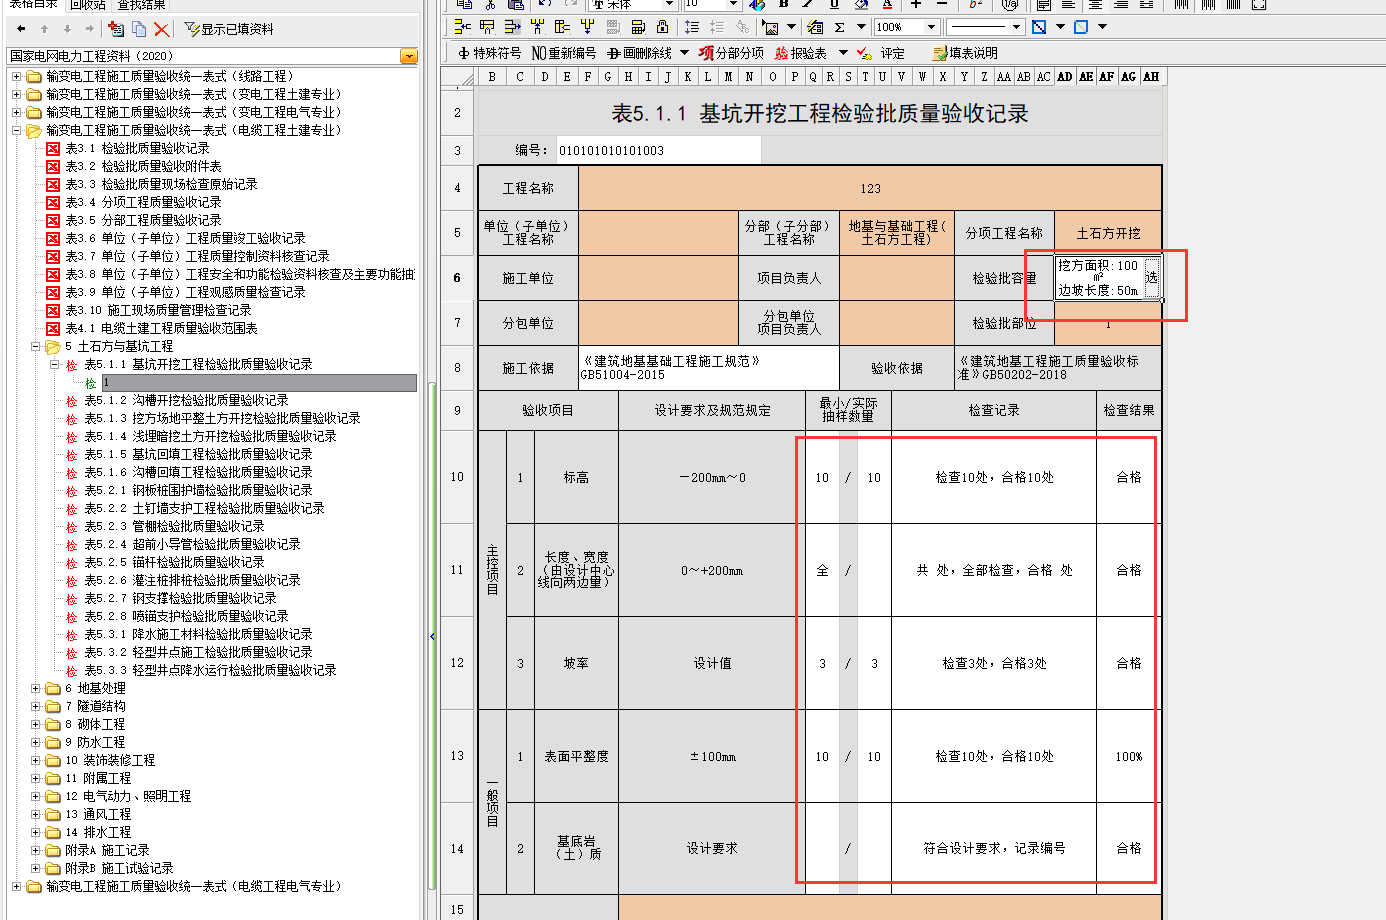
Task: Expand the 变电工程土建专业 tree node
Action: [16, 94]
